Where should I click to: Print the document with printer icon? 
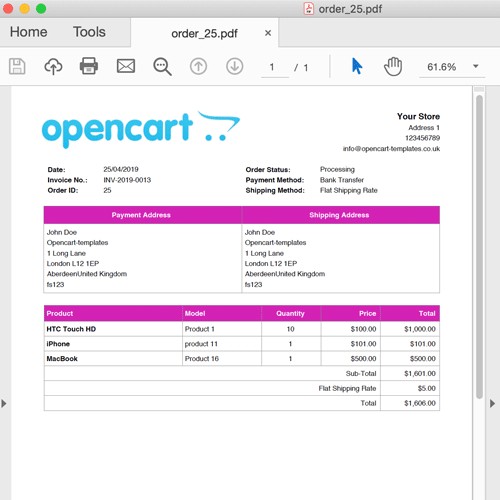(x=89, y=66)
